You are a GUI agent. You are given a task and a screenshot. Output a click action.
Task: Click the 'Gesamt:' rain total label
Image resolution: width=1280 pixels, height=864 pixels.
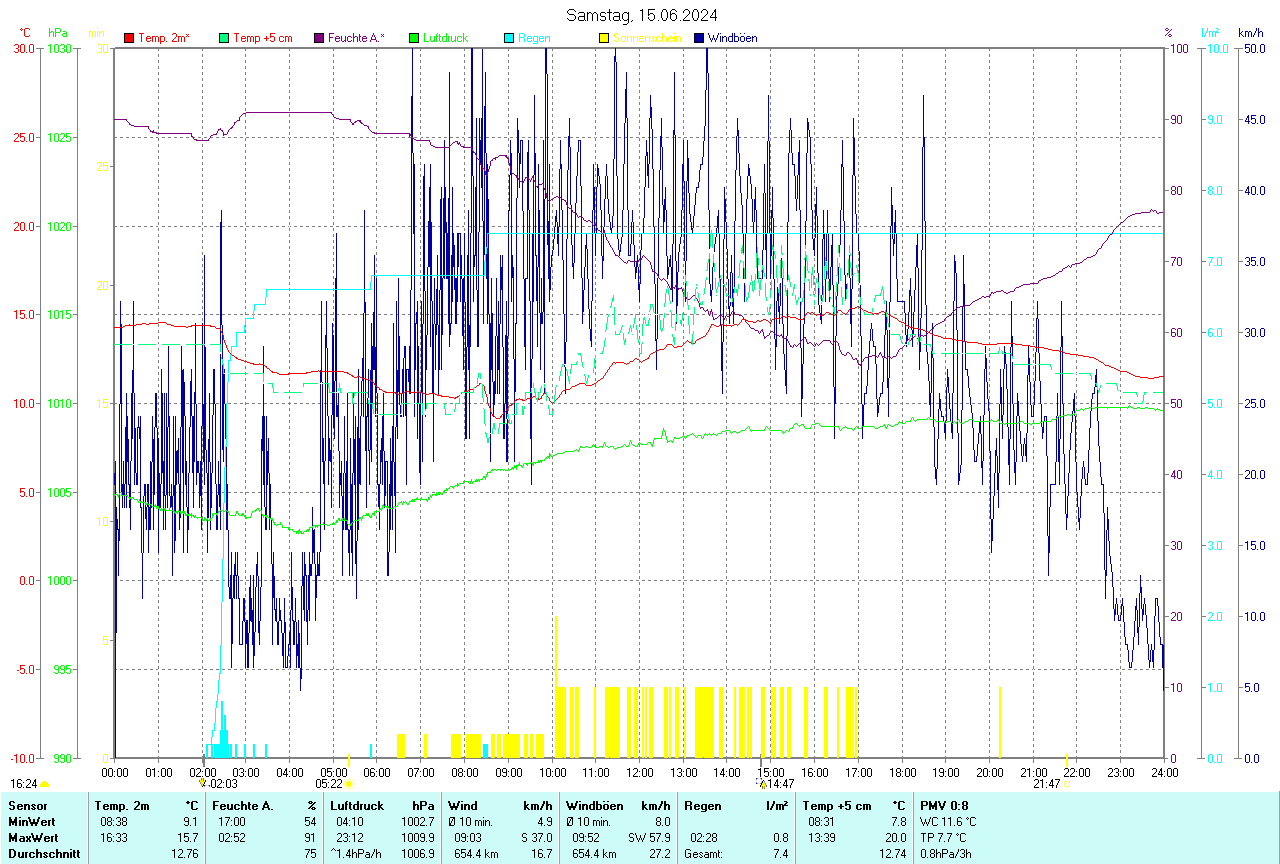(704, 854)
